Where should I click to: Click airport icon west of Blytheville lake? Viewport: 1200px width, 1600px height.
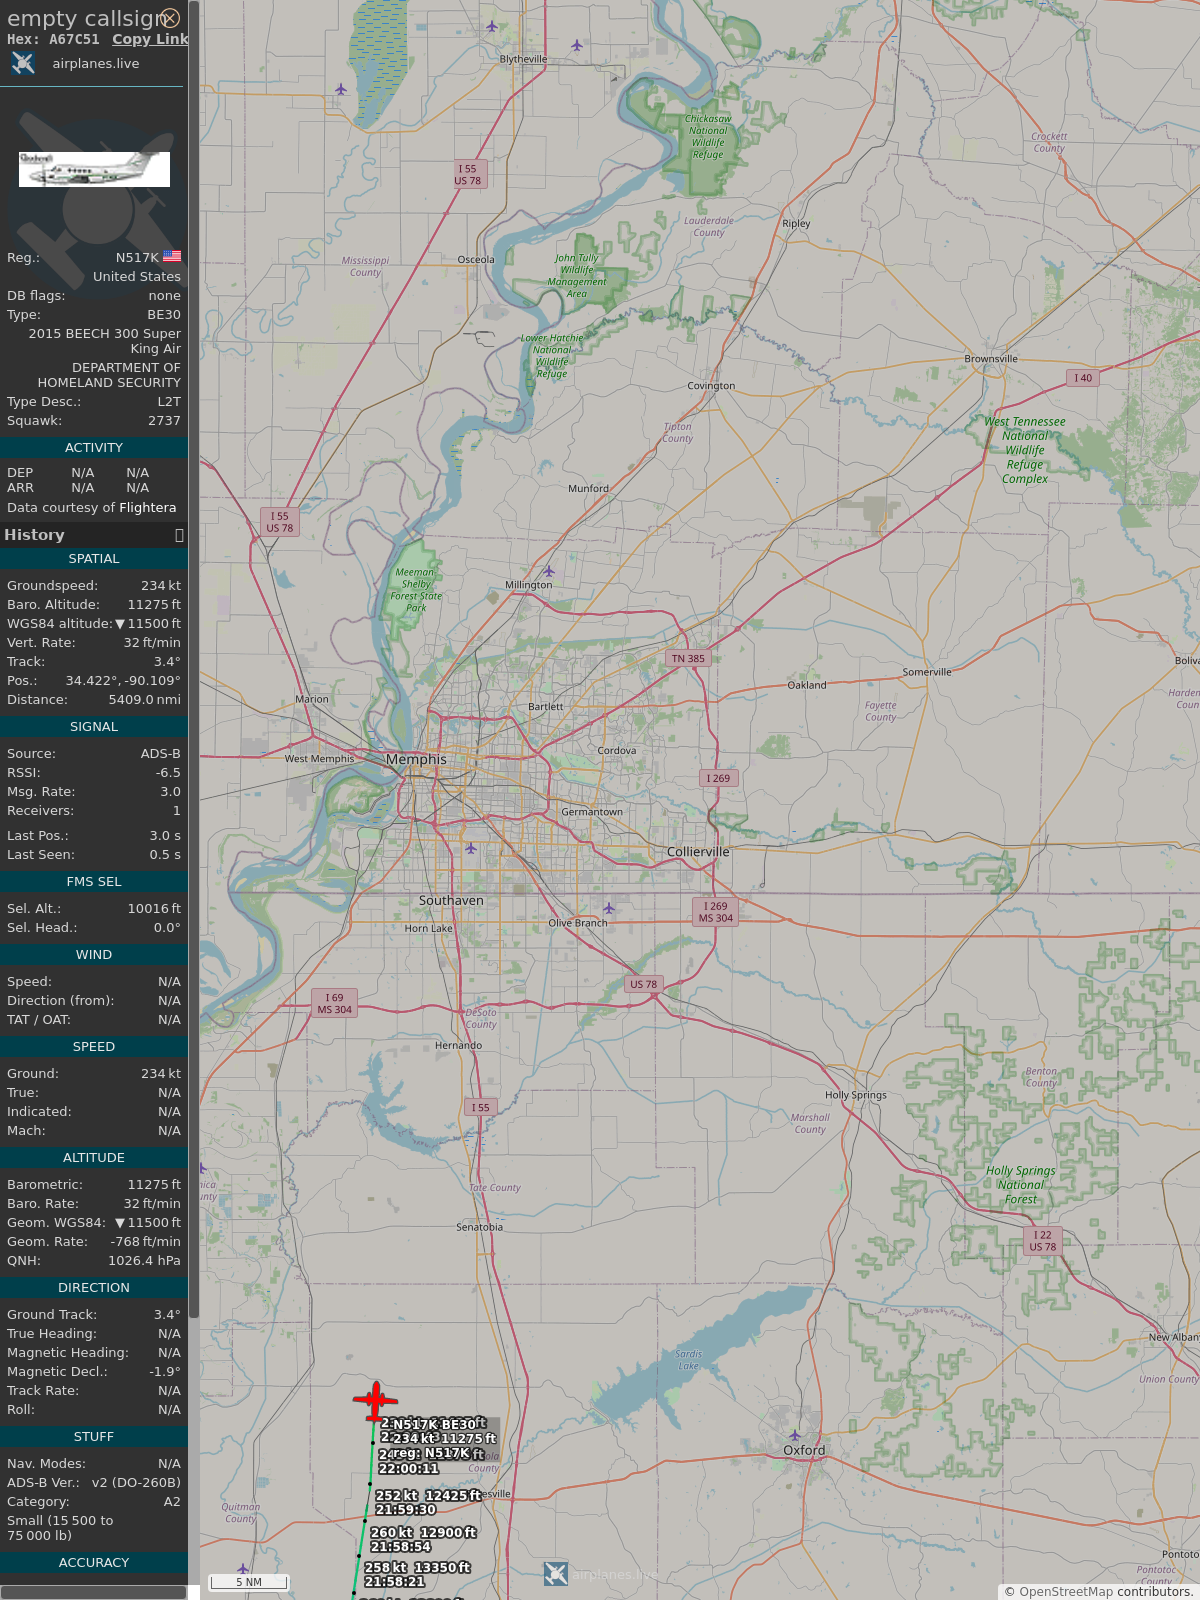[341, 89]
